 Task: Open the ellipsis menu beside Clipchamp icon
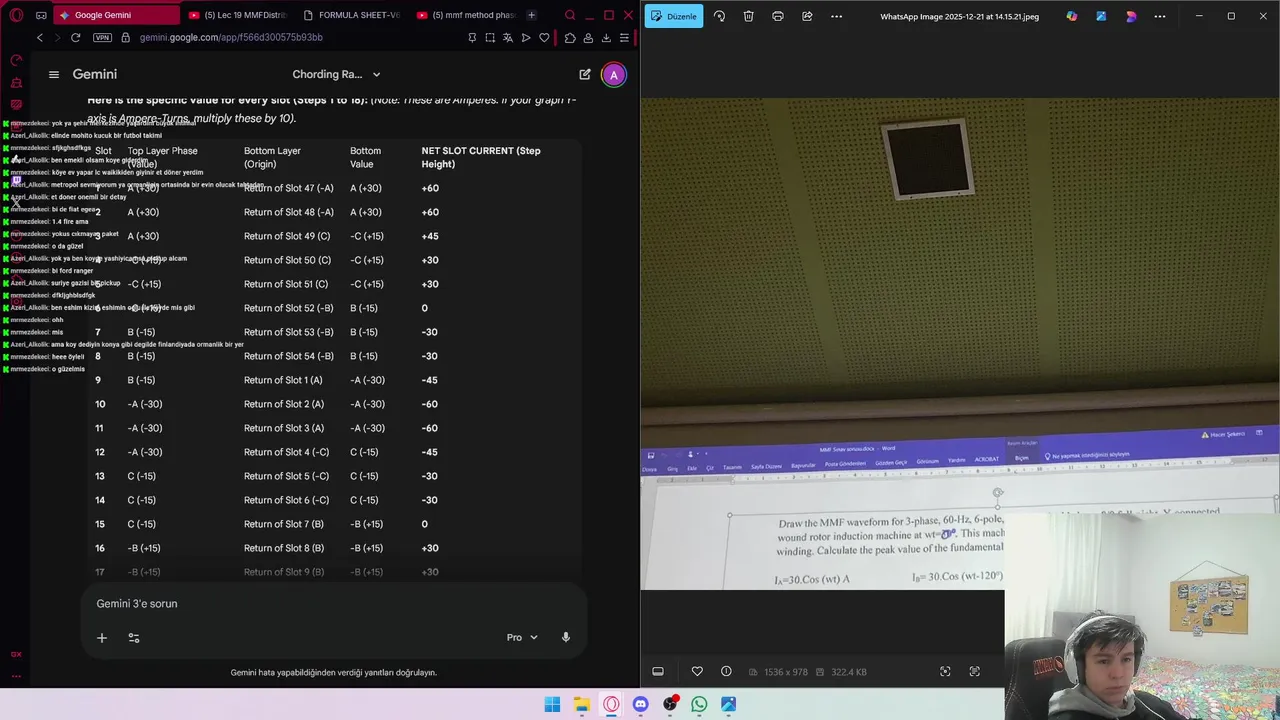pos(1160,16)
